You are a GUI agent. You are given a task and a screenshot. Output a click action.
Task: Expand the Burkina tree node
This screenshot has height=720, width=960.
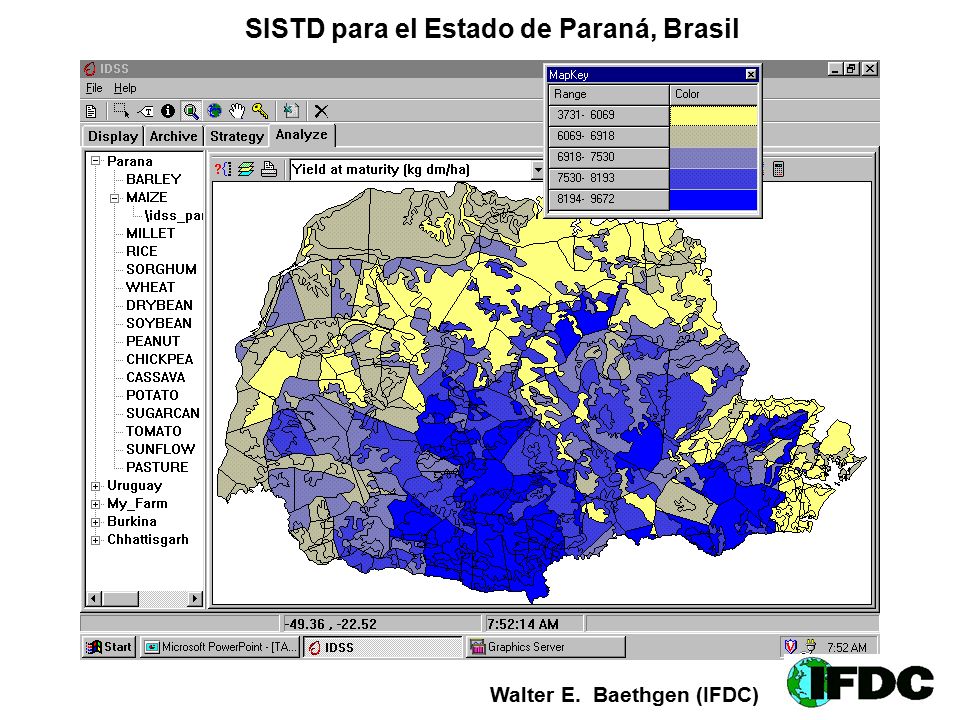point(96,522)
